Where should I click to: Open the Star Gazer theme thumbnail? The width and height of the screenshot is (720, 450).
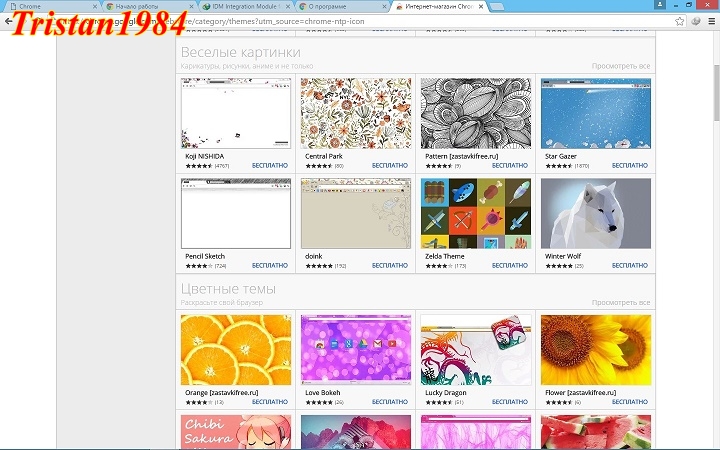[x=595, y=113]
